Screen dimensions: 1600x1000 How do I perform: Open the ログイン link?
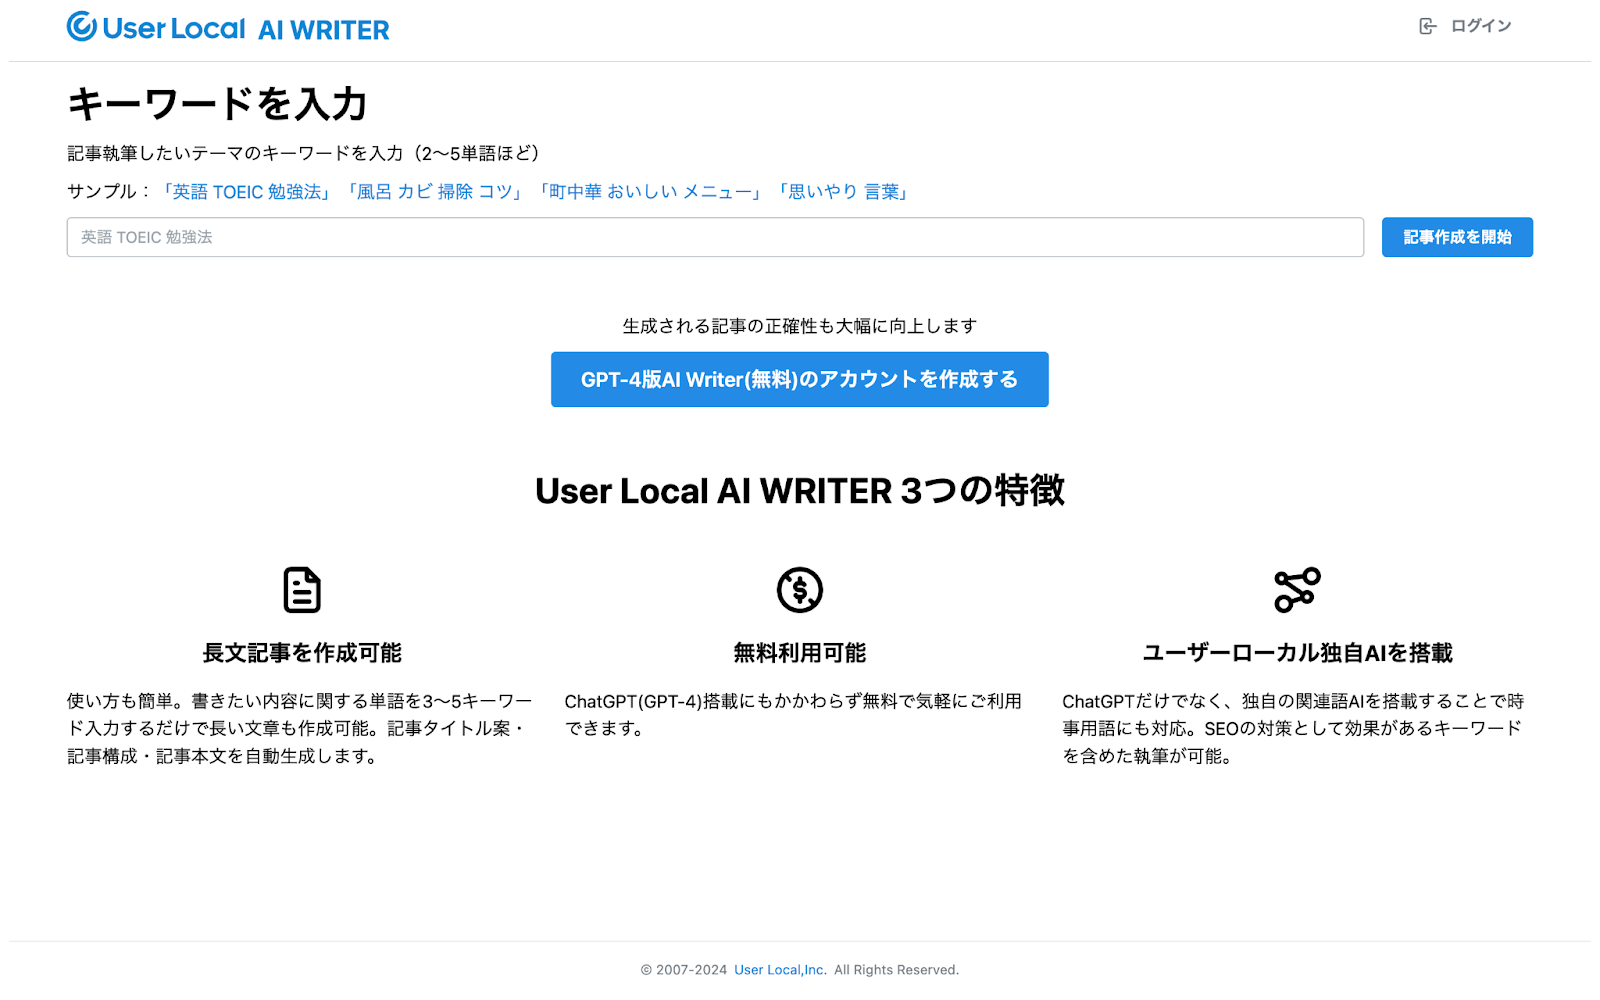1481,26
